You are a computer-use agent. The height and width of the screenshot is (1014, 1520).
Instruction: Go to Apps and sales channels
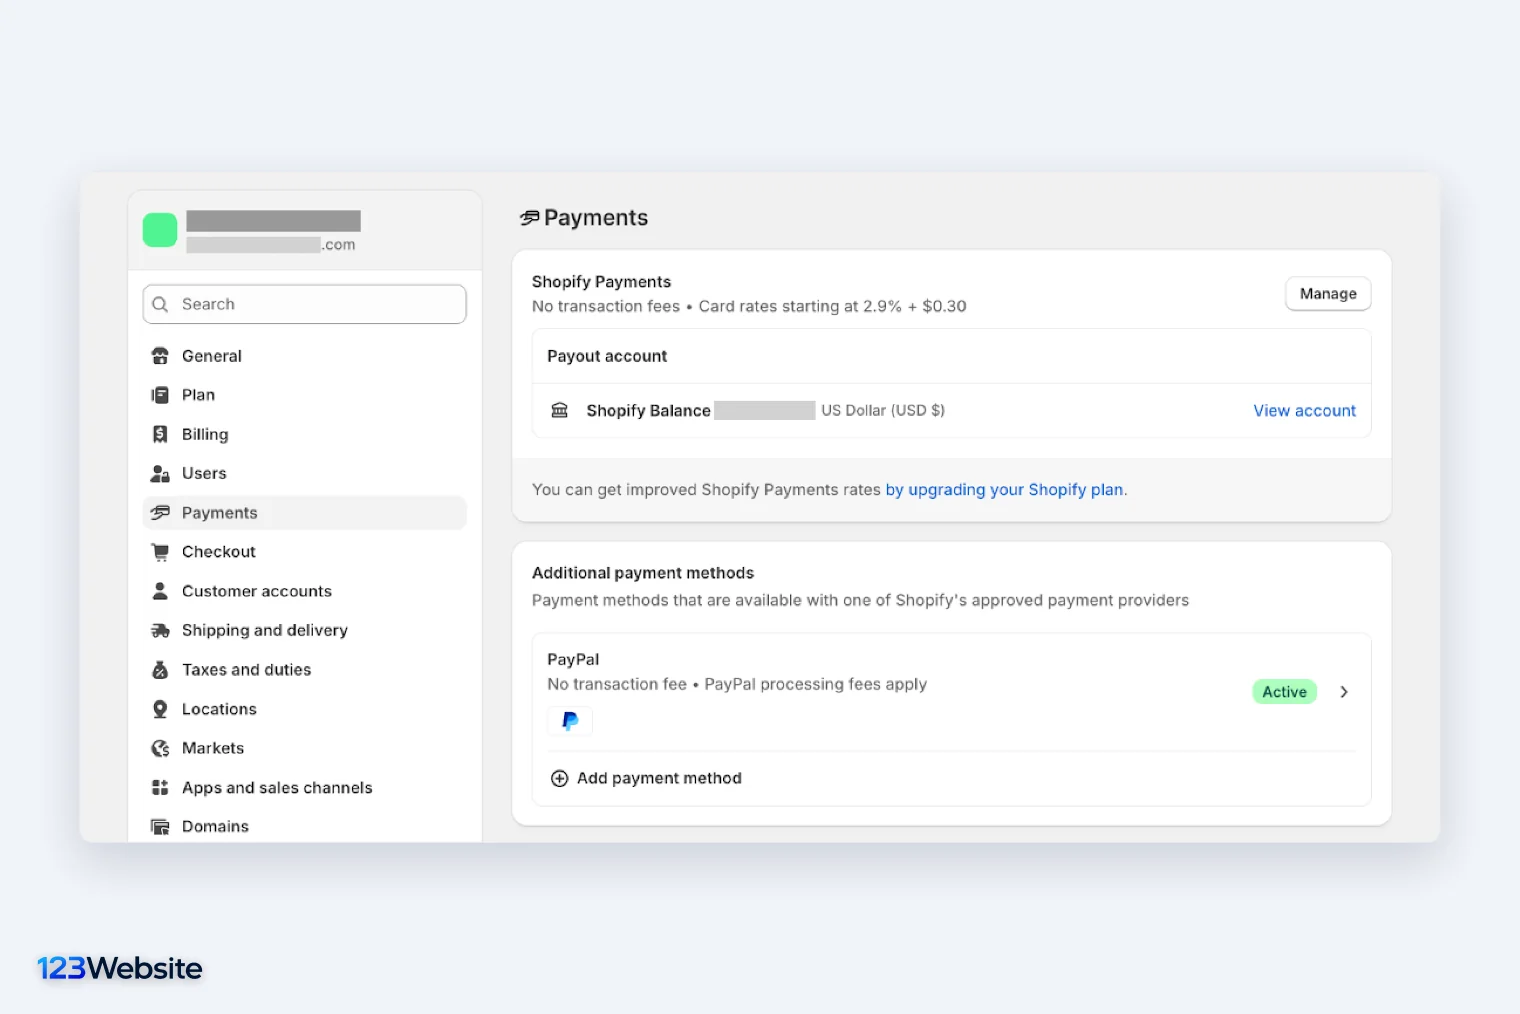point(304,788)
